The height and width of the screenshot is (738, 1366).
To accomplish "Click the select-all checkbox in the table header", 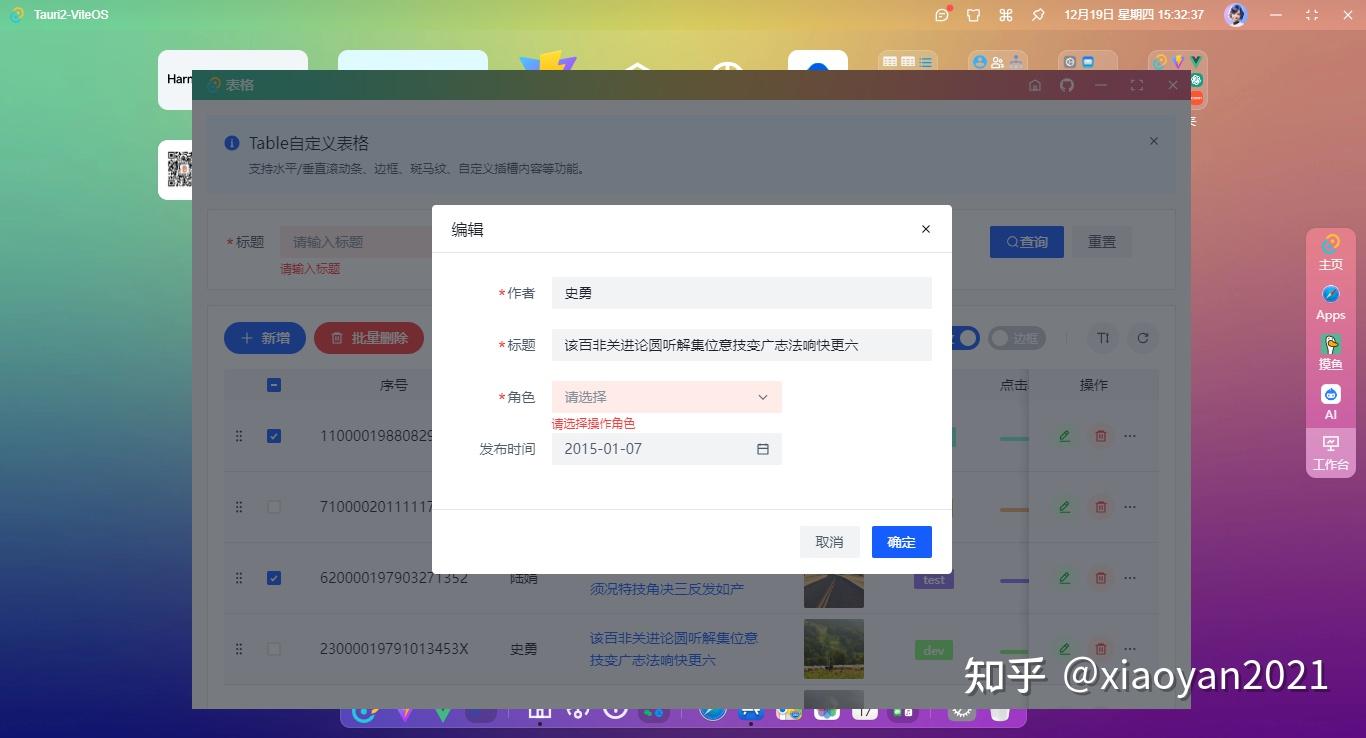I will pyautogui.click(x=274, y=384).
